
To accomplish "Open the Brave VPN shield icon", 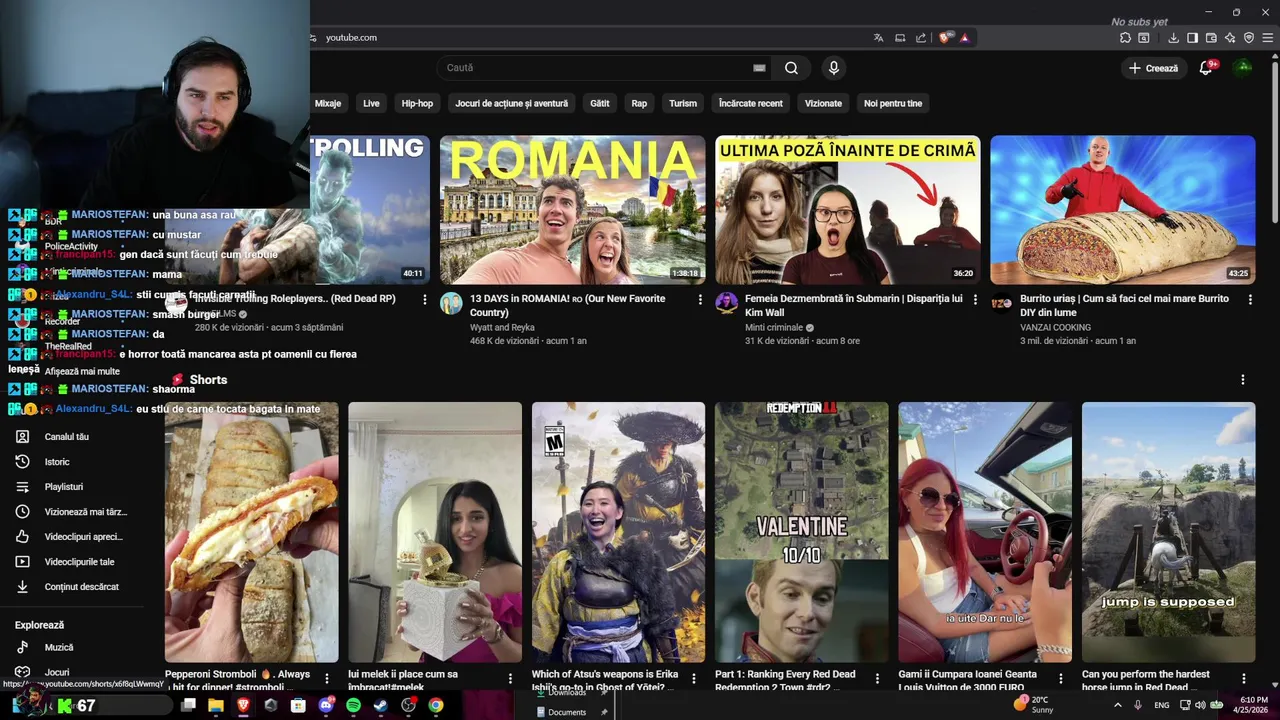I will [x=1249, y=38].
